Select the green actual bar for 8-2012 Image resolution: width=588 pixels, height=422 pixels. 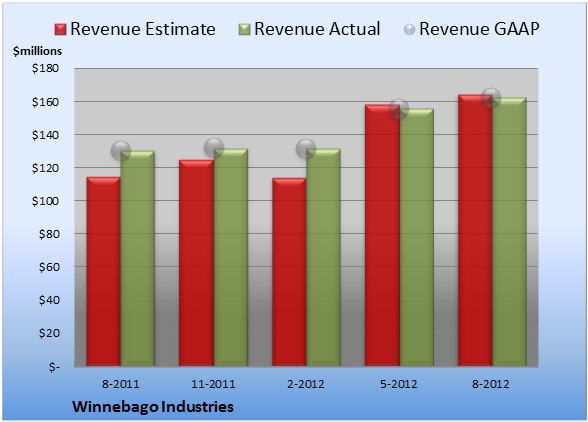point(509,232)
